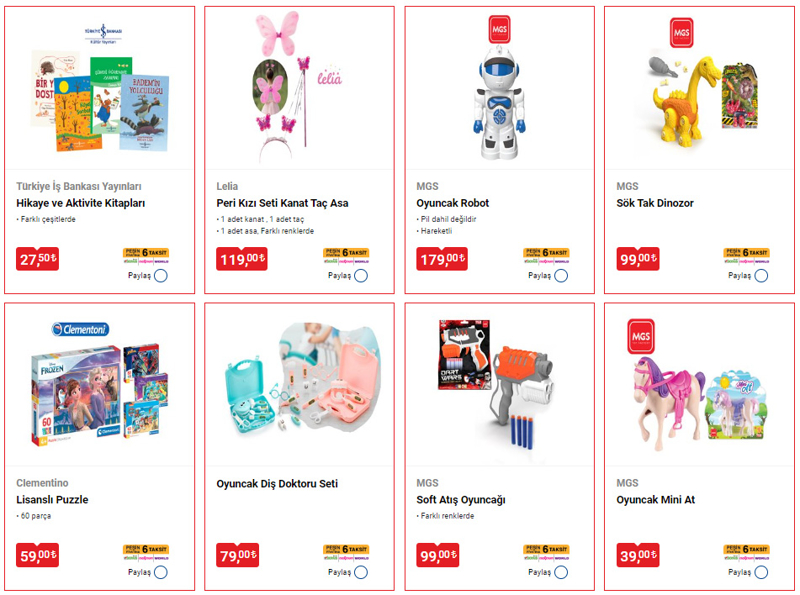This screenshot has height=595, width=800.
Task: Open the Sök Tak Dinozor product title
Action: [x=655, y=203]
